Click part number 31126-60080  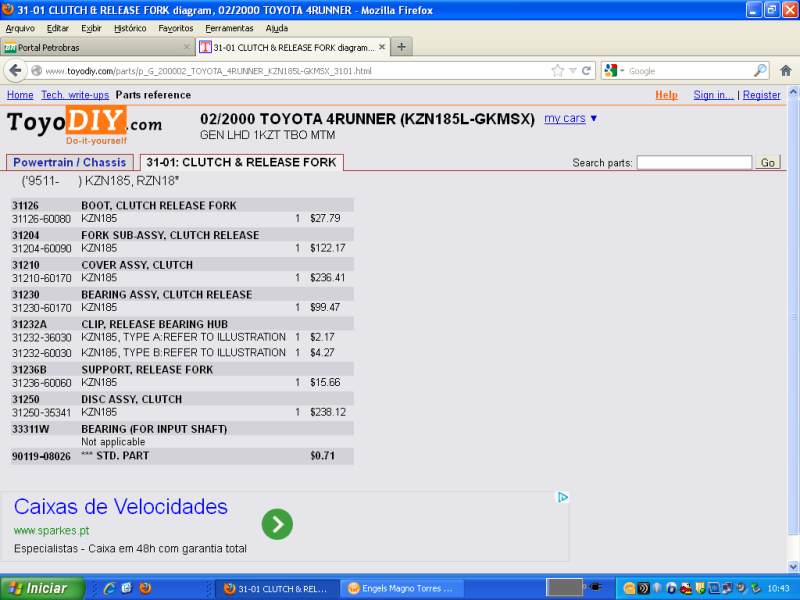tap(41, 219)
